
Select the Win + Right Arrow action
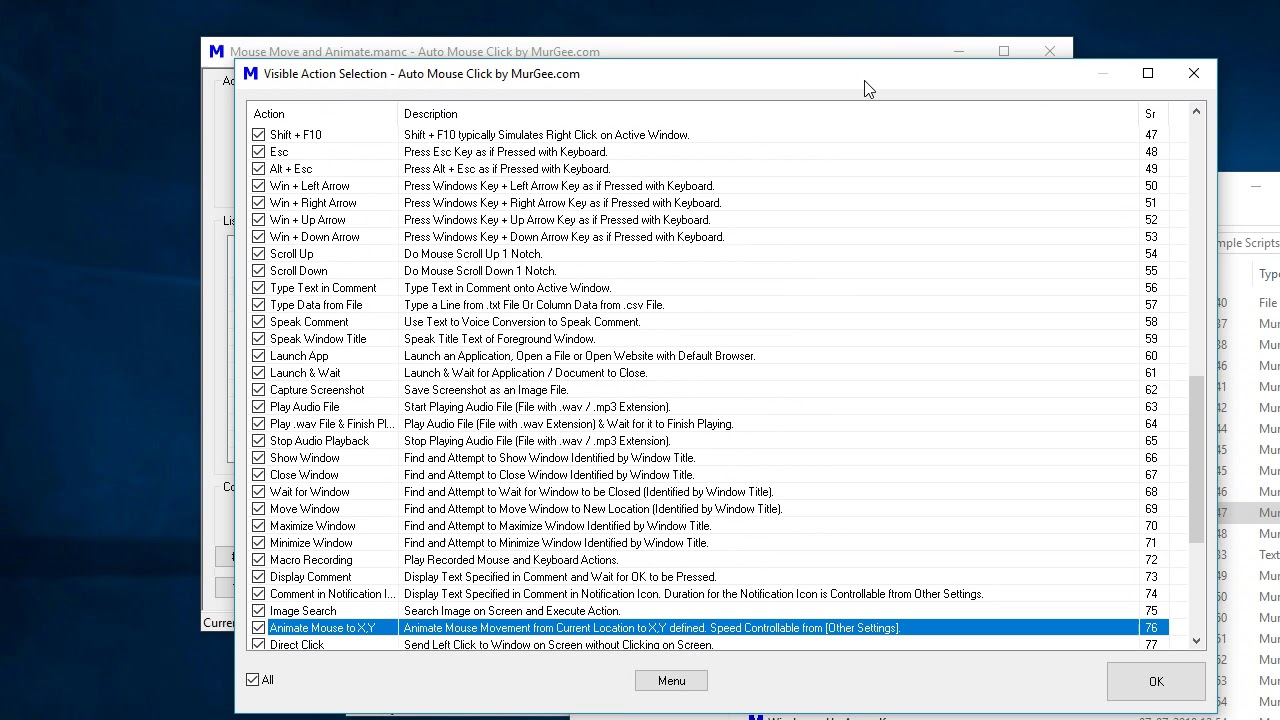click(708, 203)
